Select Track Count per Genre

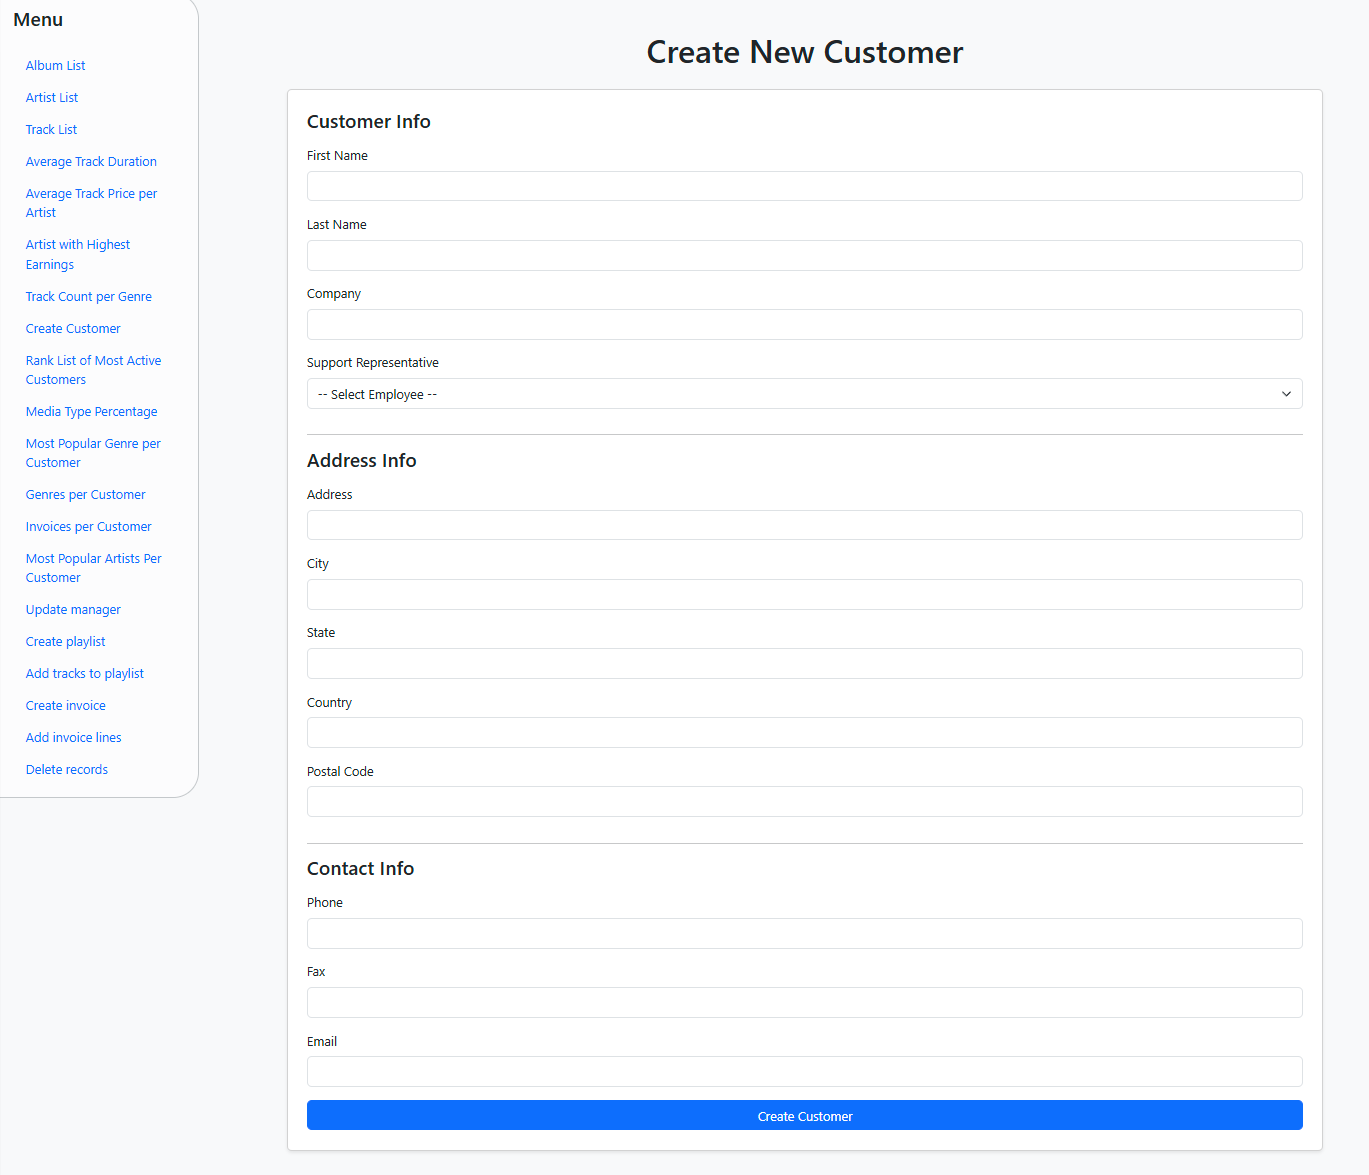pyautogui.click(x=89, y=297)
